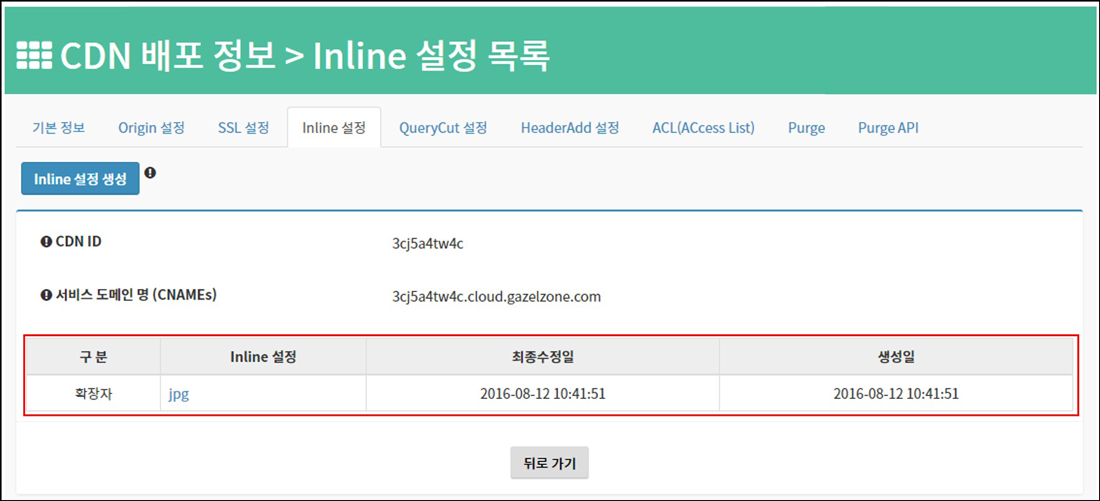Click the 뒤로 가기 button
Image resolution: width=1100 pixels, height=501 pixels.
[549, 463]
